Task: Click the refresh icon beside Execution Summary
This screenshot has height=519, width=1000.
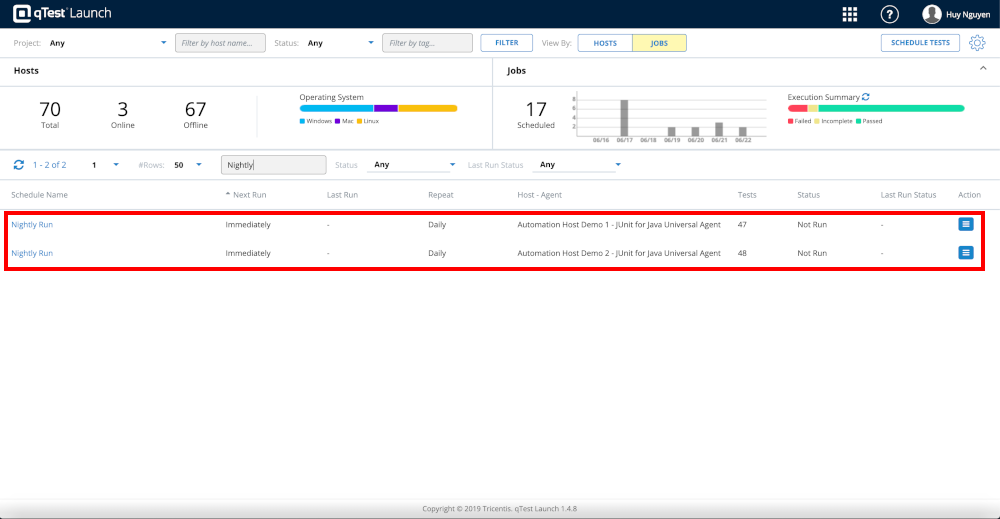Action: click(x=866, y=97)
